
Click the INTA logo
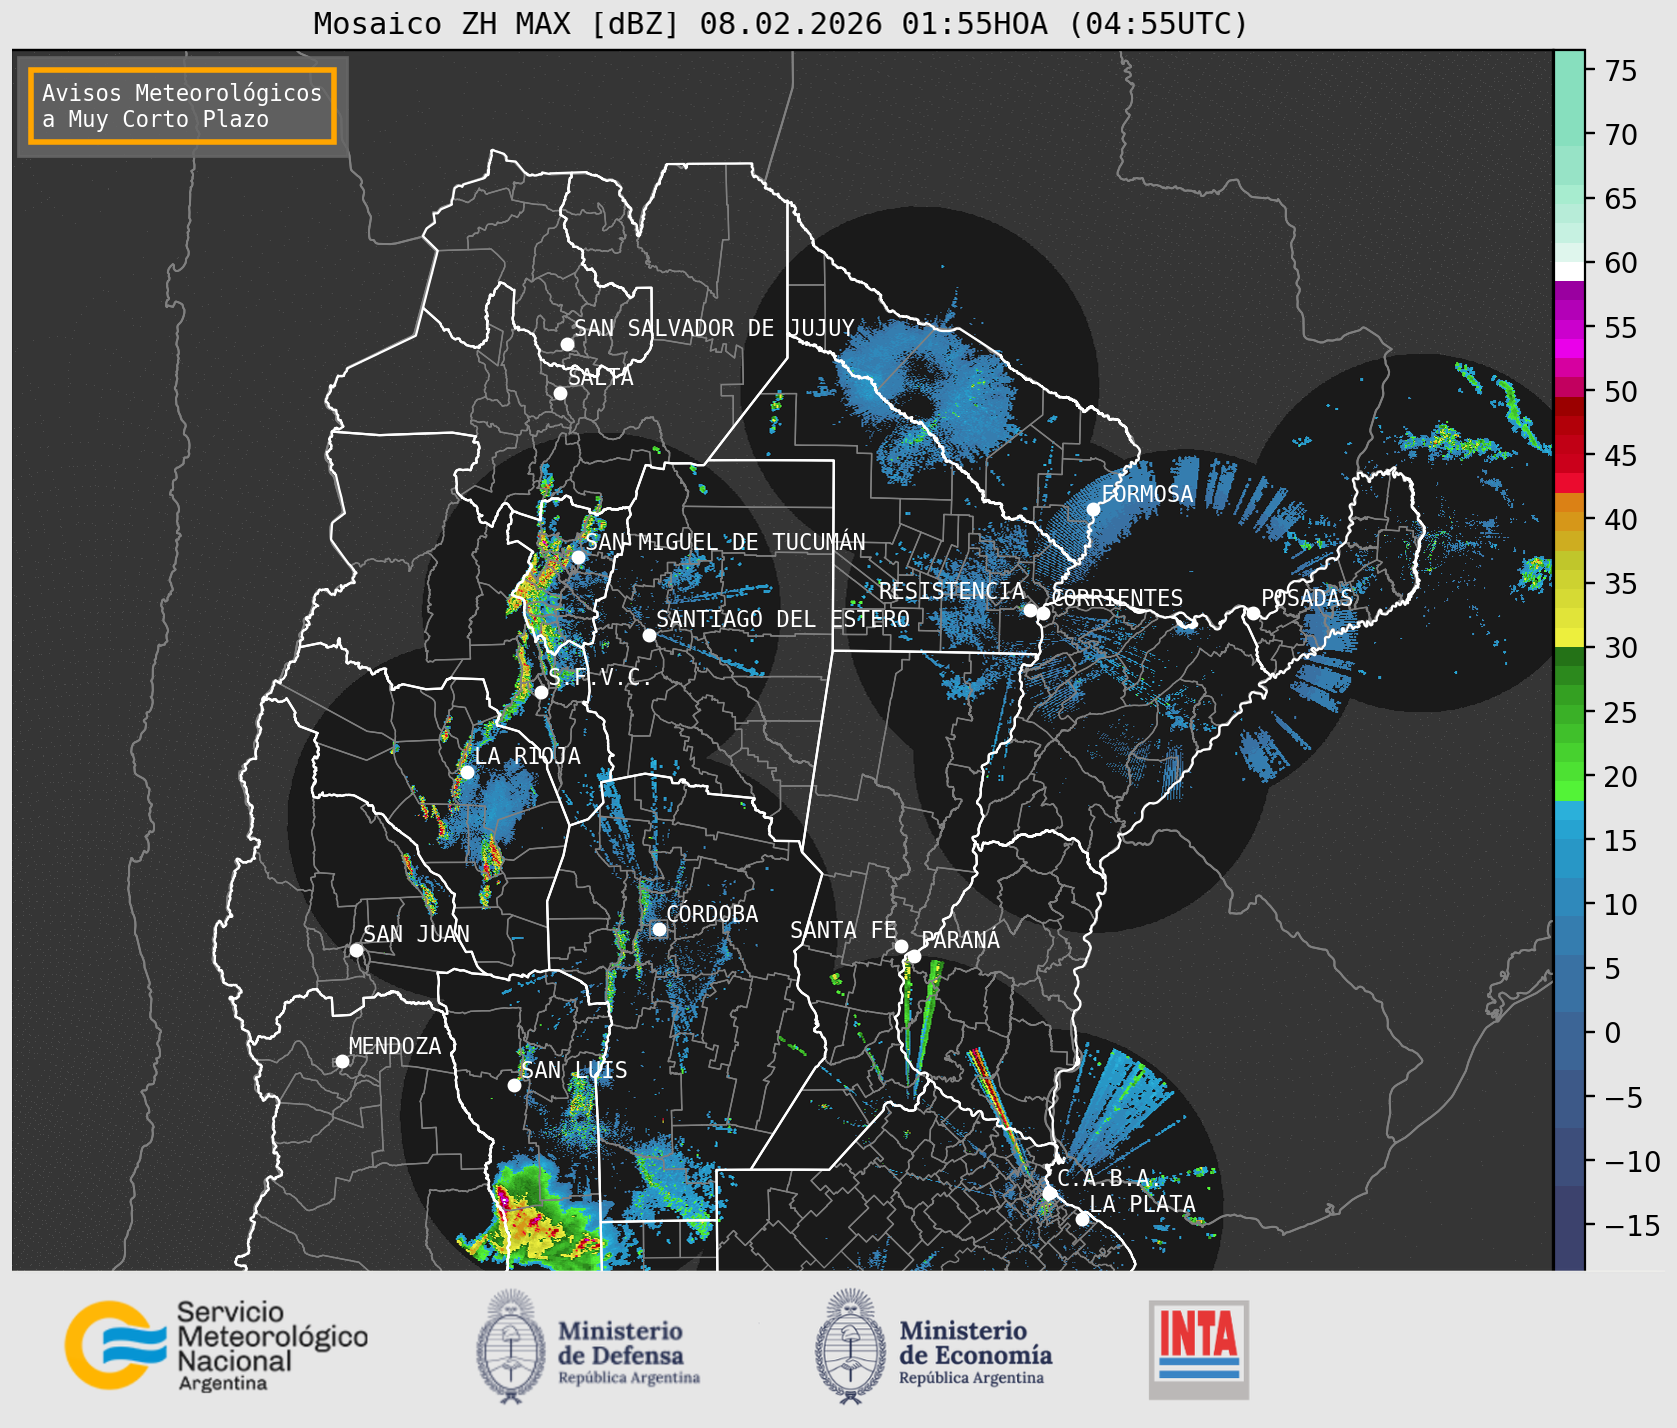coord(1198,1349)
